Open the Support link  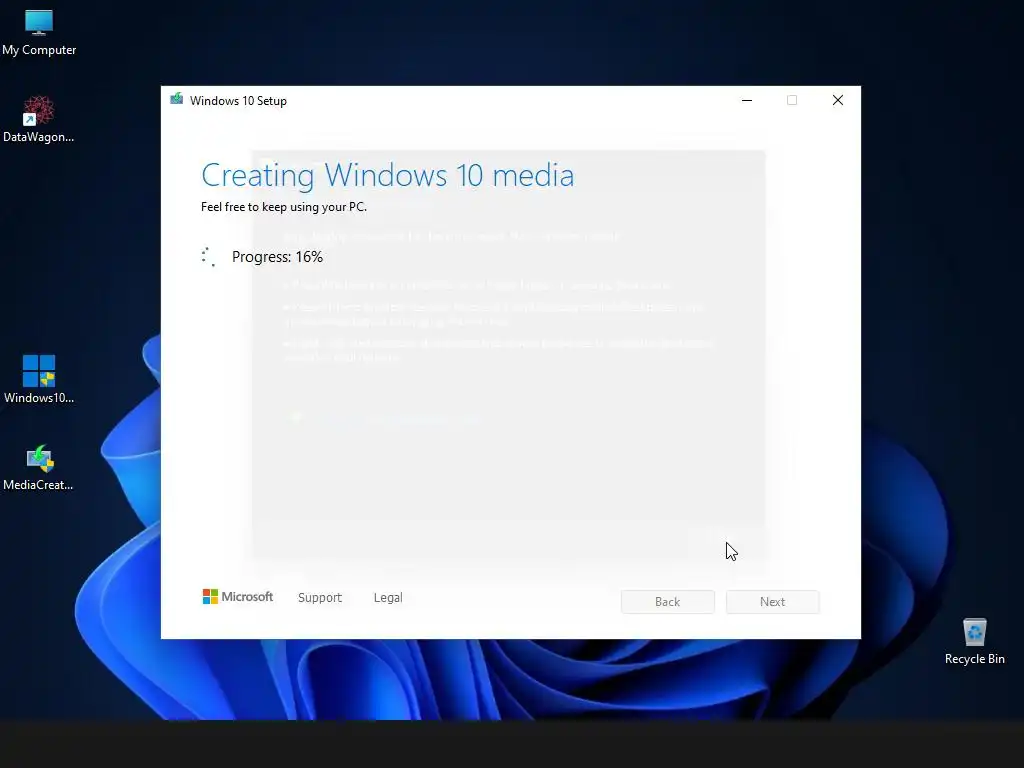320,598
